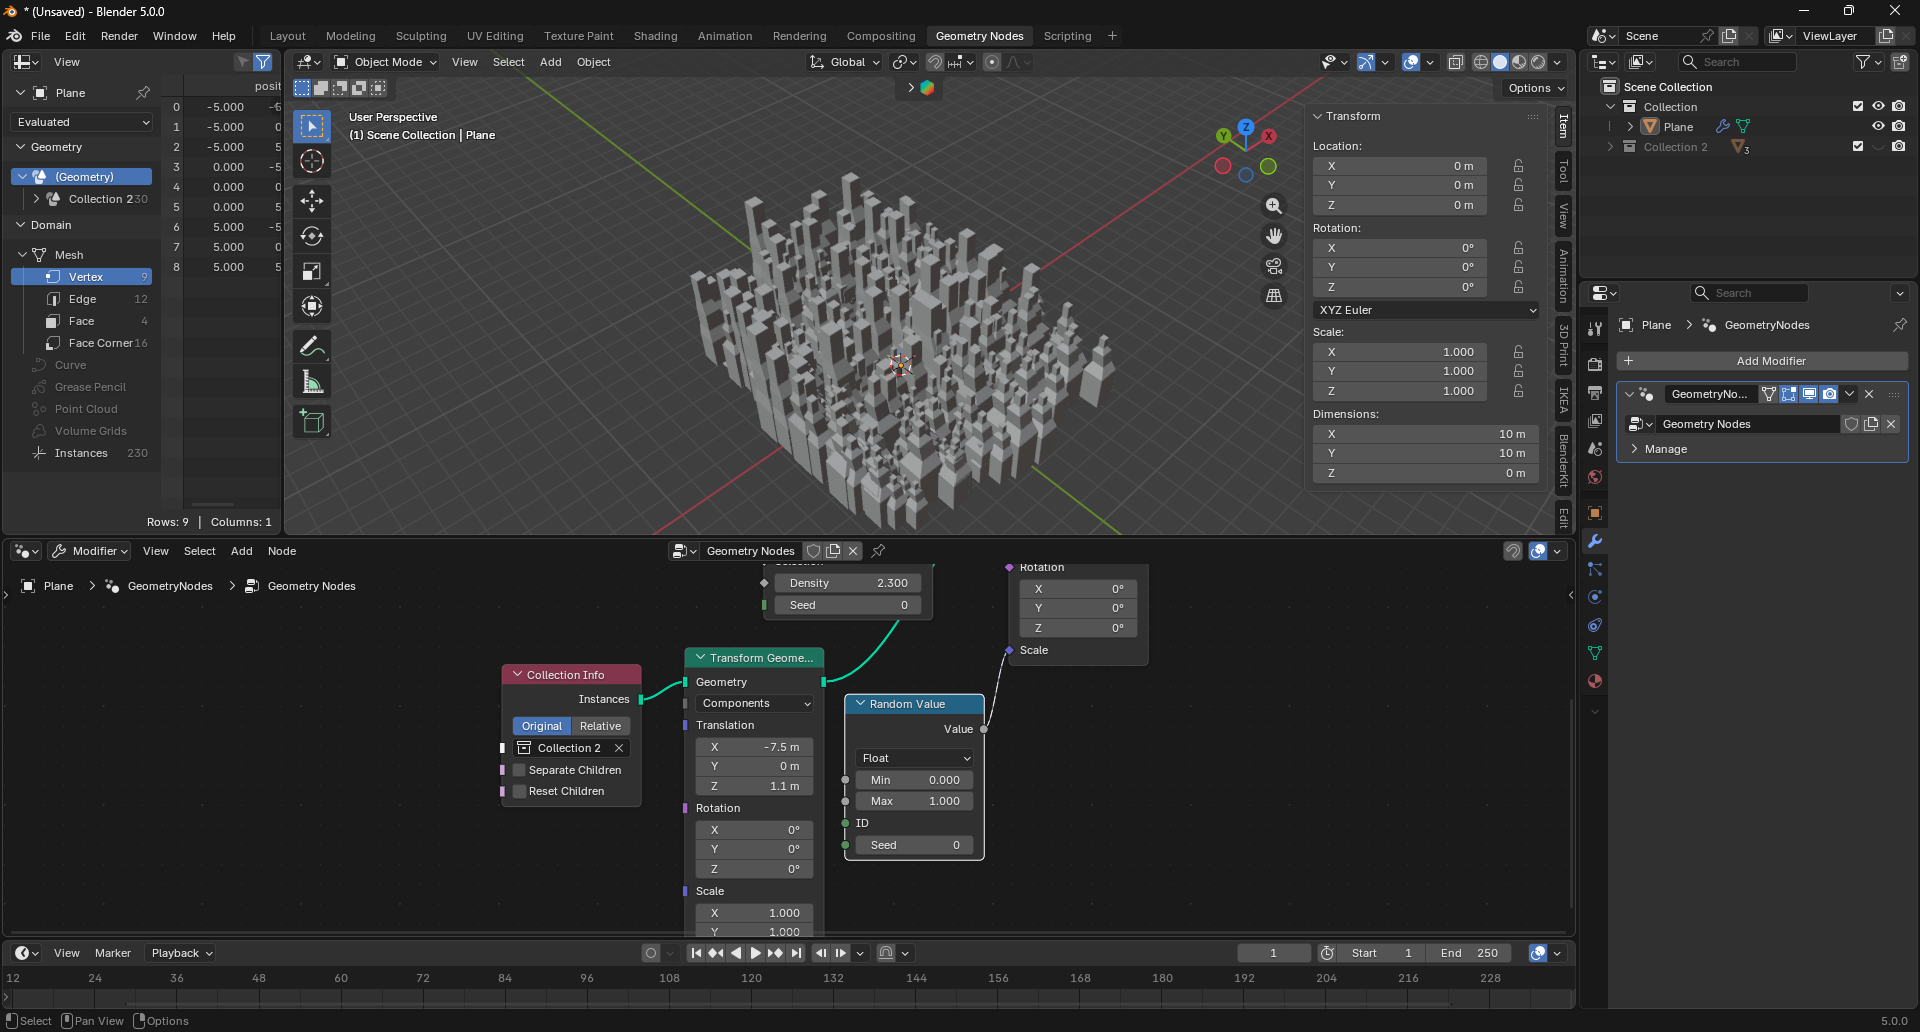
Task: Enable Reset Children checkbox
Action: pos(519,791)
